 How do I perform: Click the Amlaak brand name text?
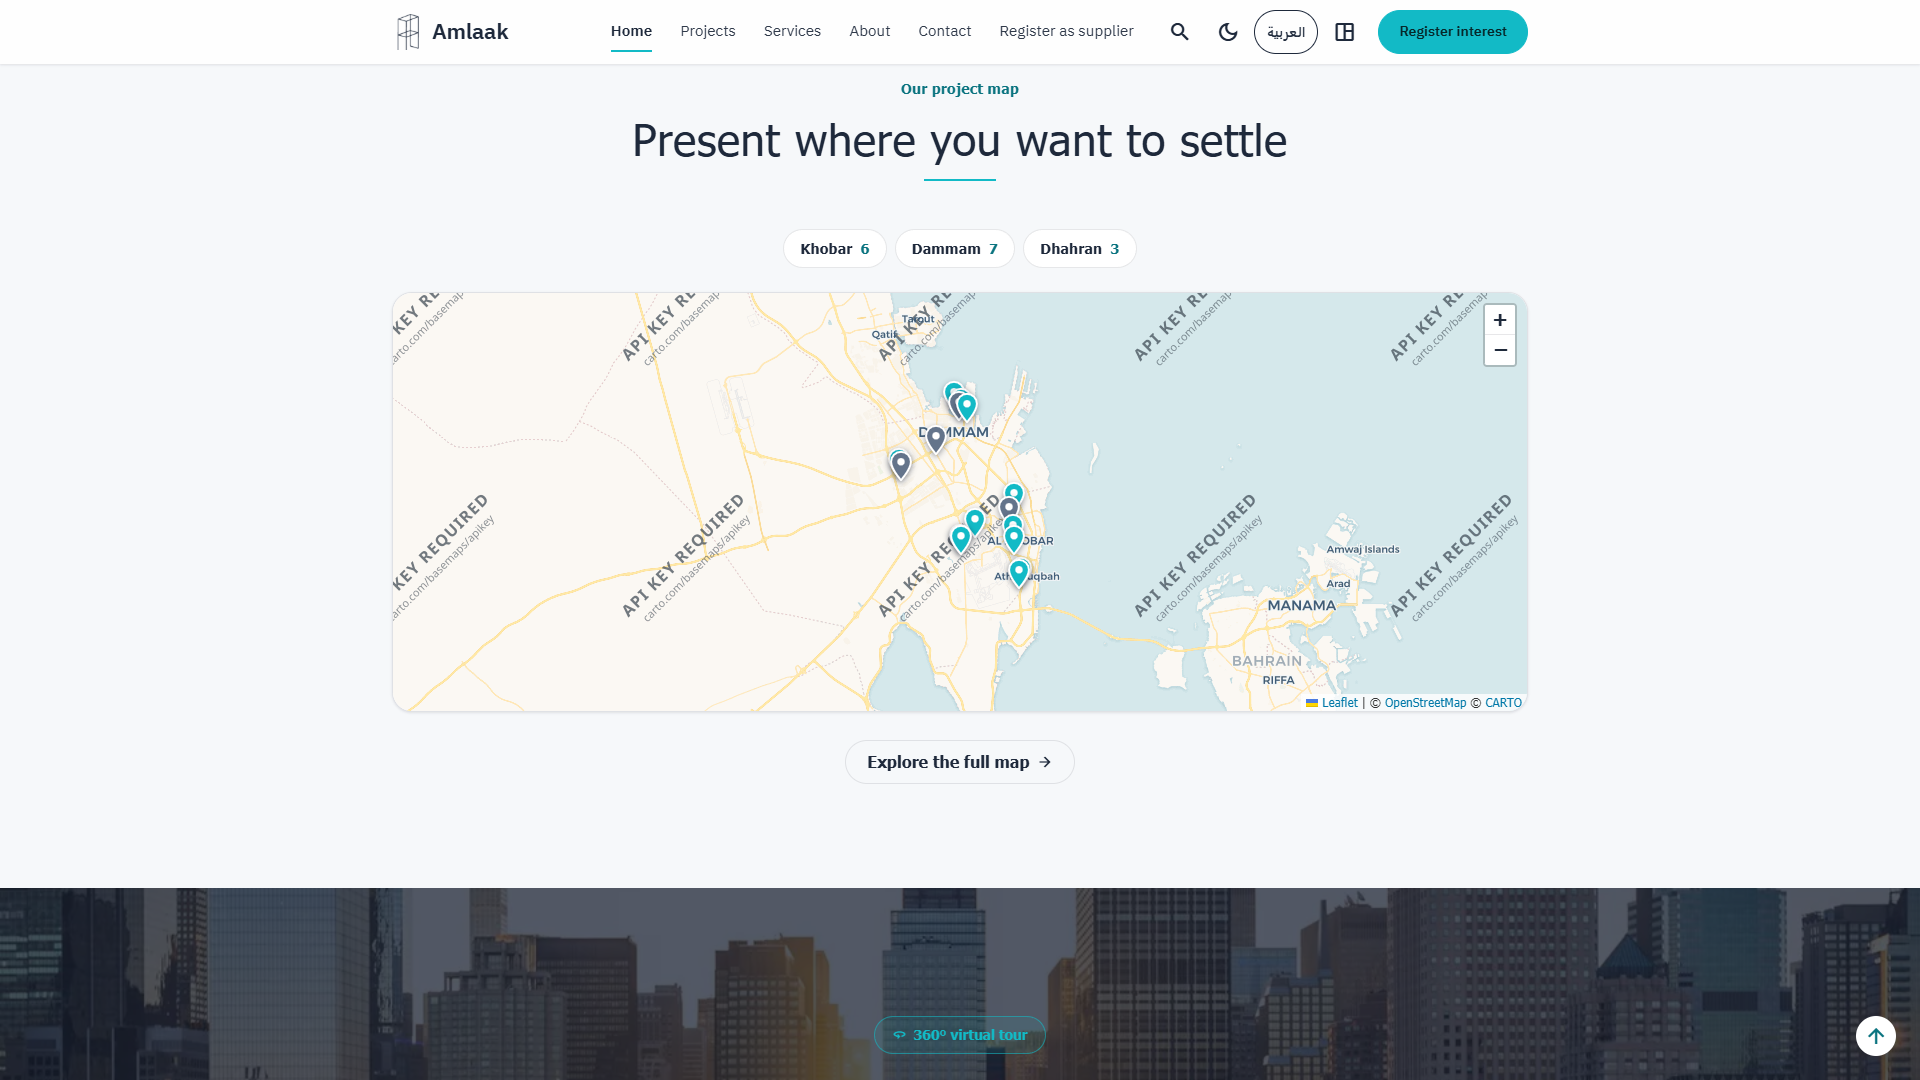(x=470, y=32)
